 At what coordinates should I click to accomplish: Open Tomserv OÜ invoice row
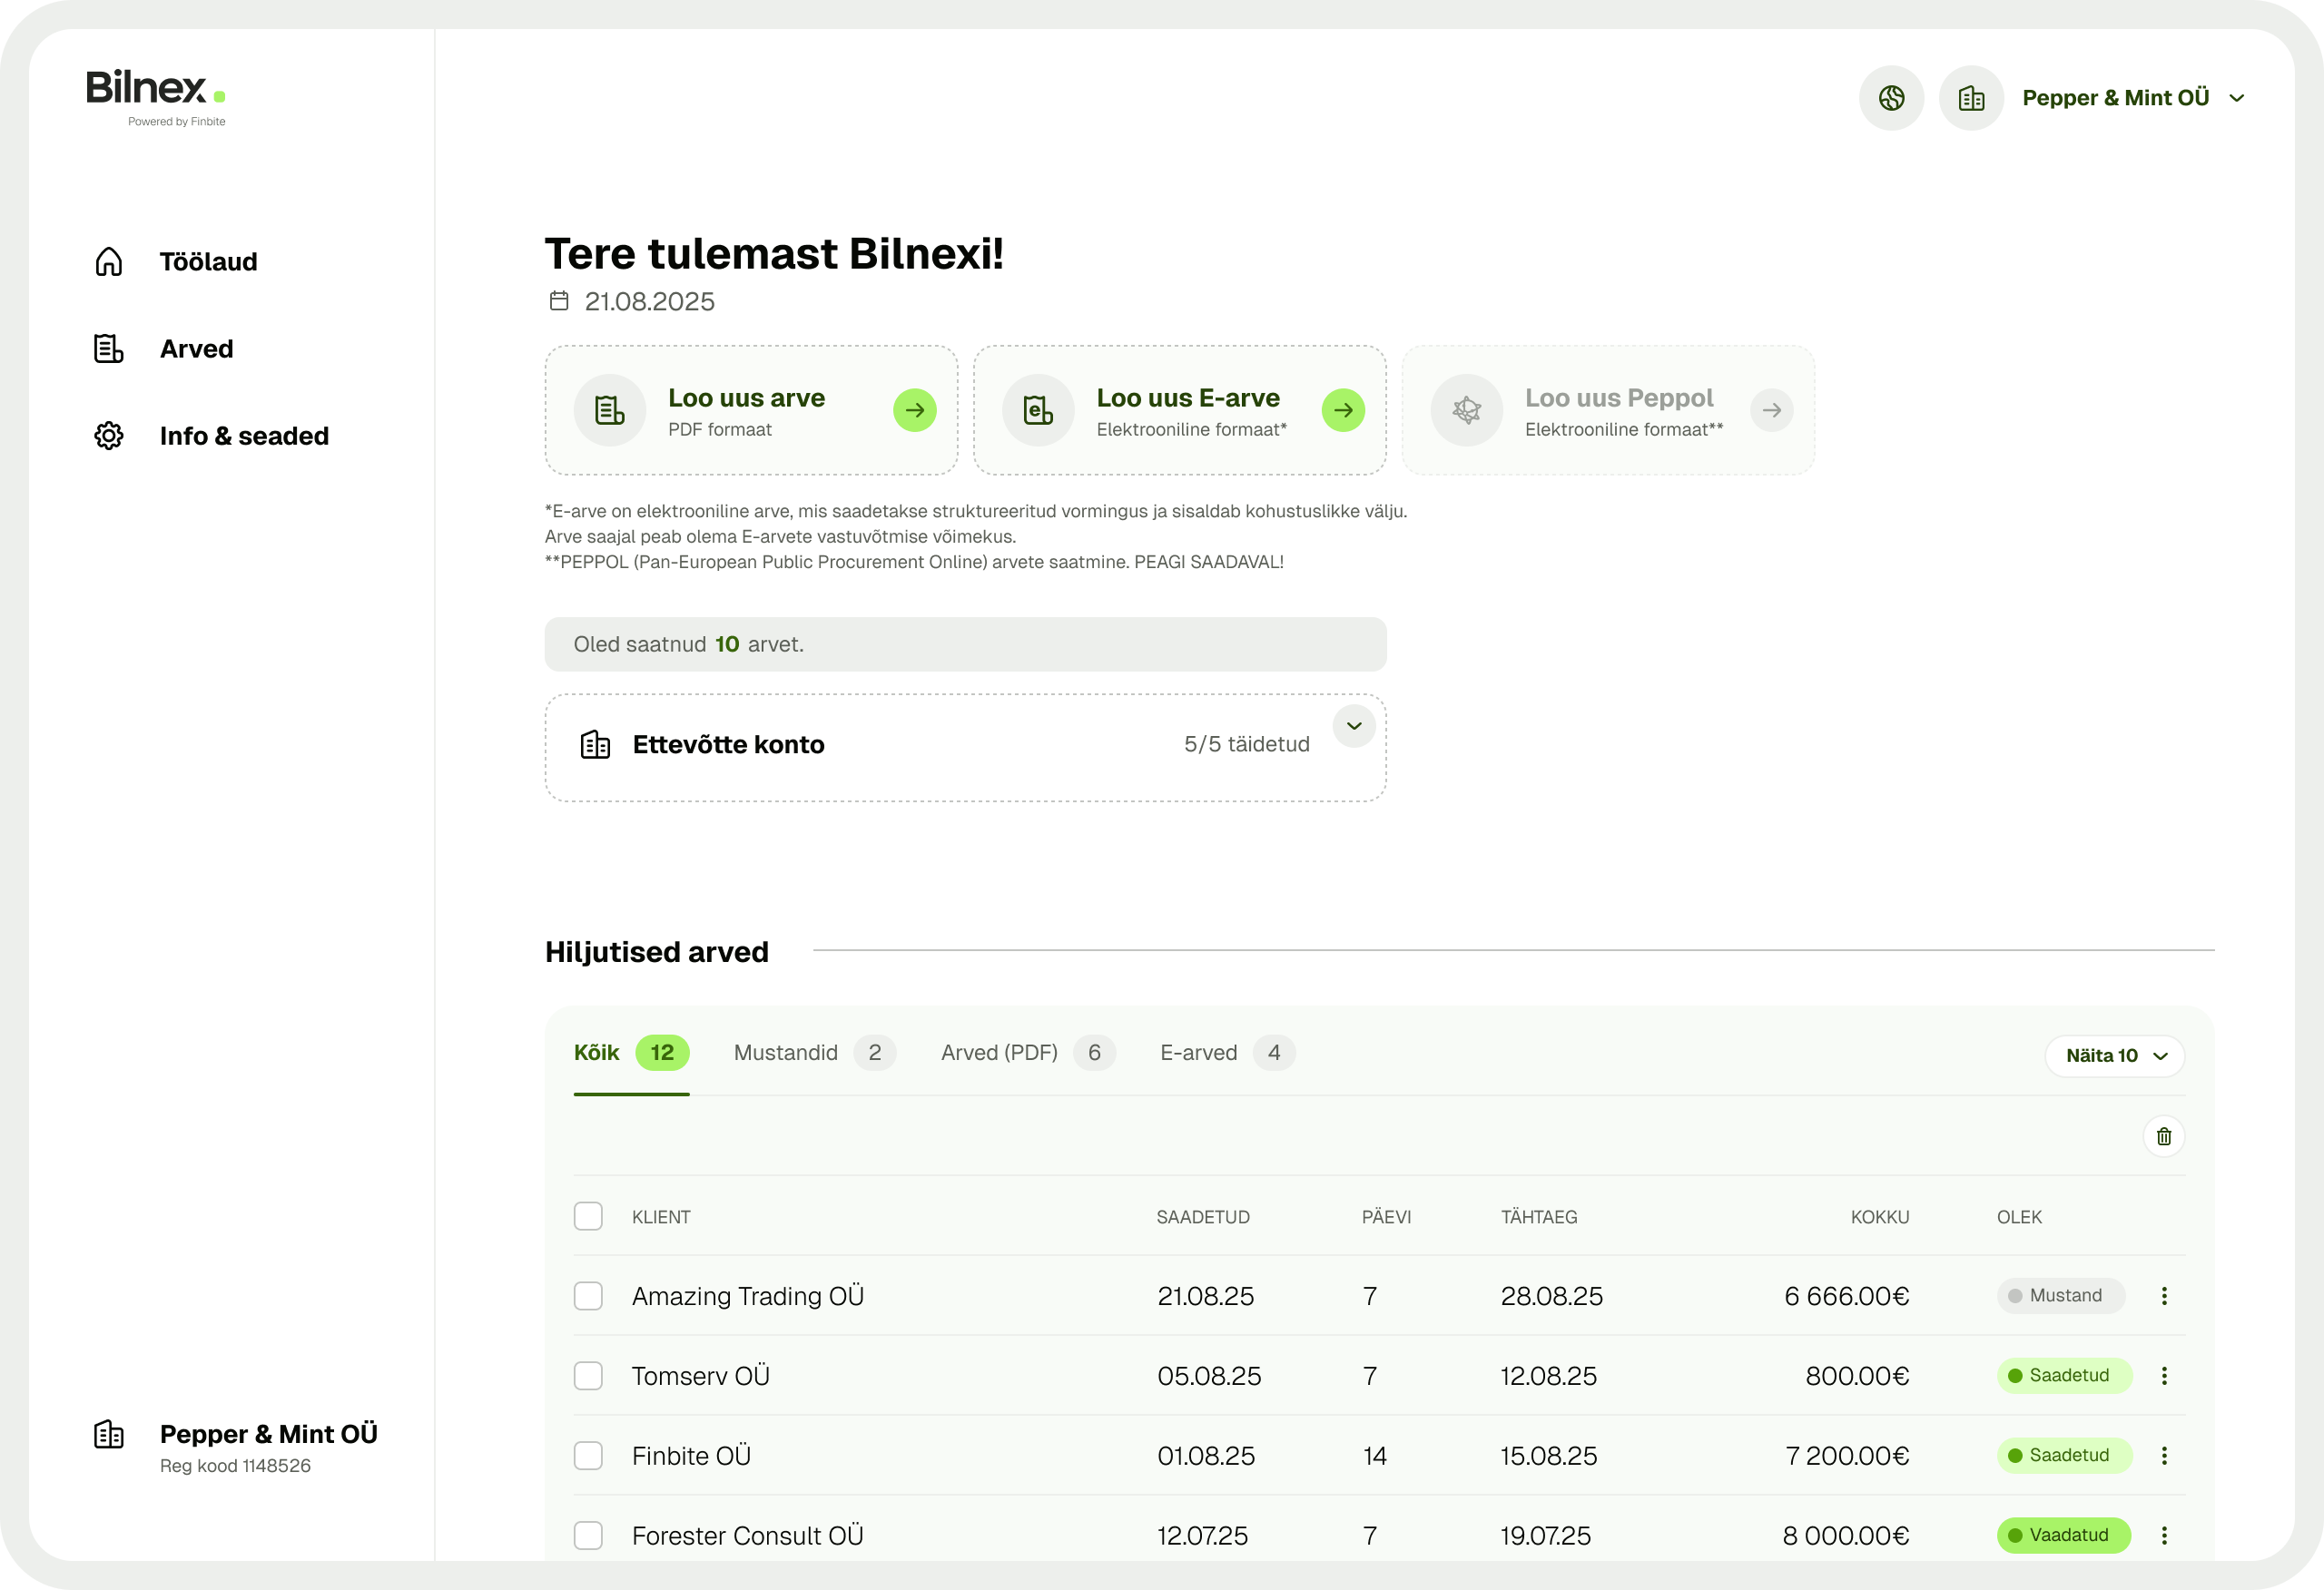click(1379, 1376)
